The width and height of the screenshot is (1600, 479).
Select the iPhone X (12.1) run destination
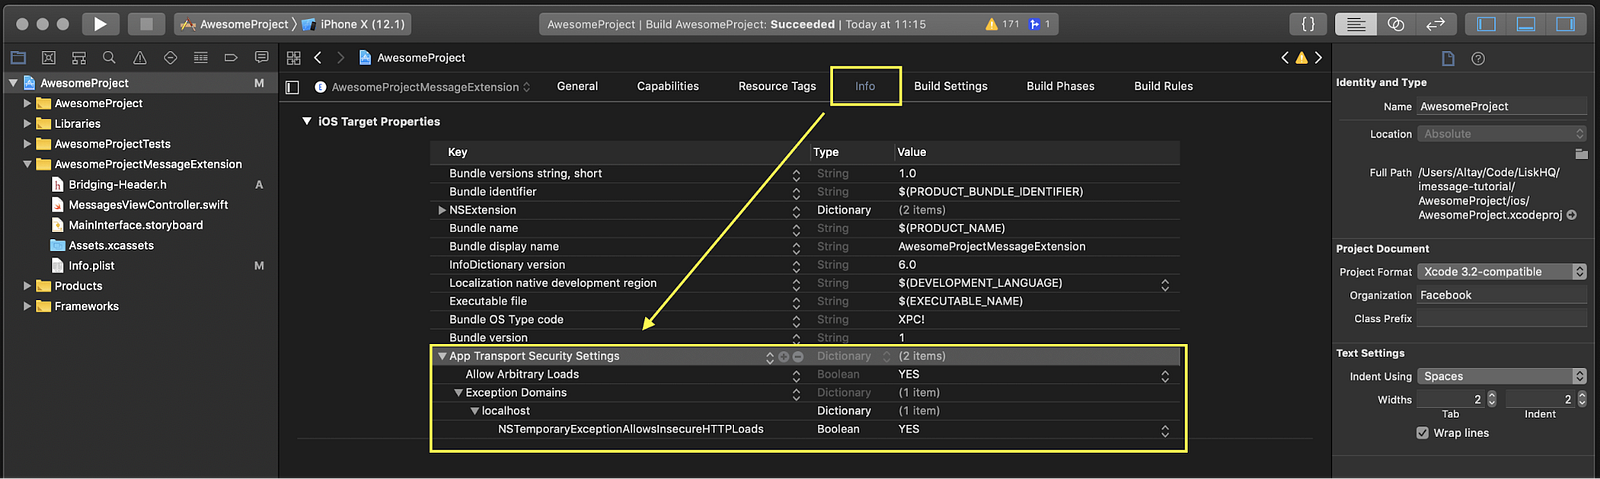353,24
